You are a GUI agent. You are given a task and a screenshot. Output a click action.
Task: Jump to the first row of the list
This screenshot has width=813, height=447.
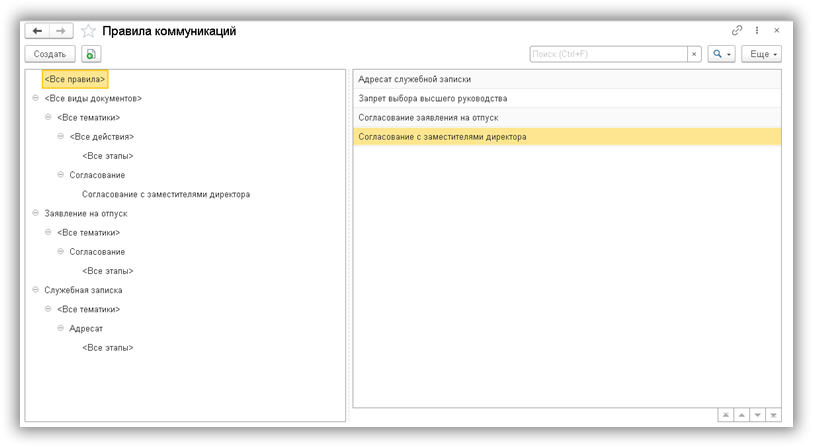(x=726, y=415)
